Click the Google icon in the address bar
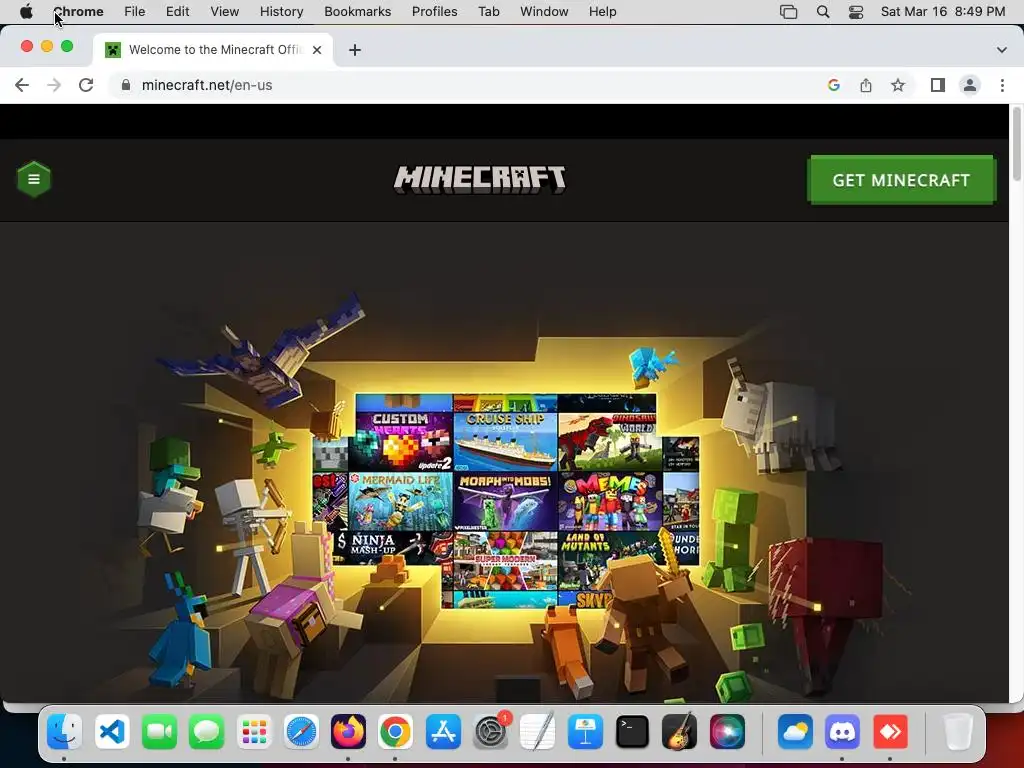This screenshot has height=768, width=1024. (x=833, y=85)
